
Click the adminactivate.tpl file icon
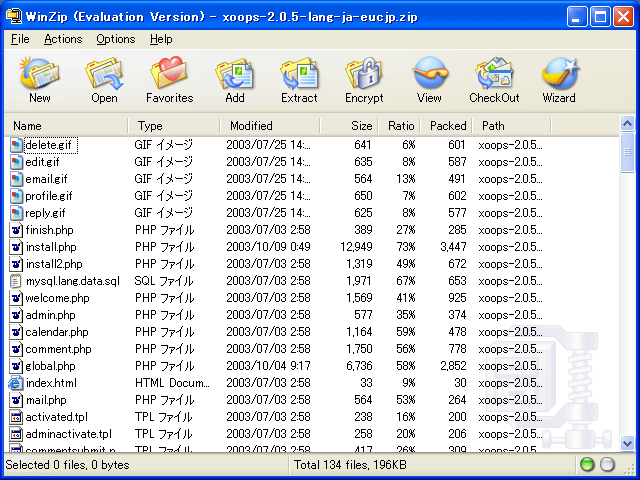[x=16, y=434]
